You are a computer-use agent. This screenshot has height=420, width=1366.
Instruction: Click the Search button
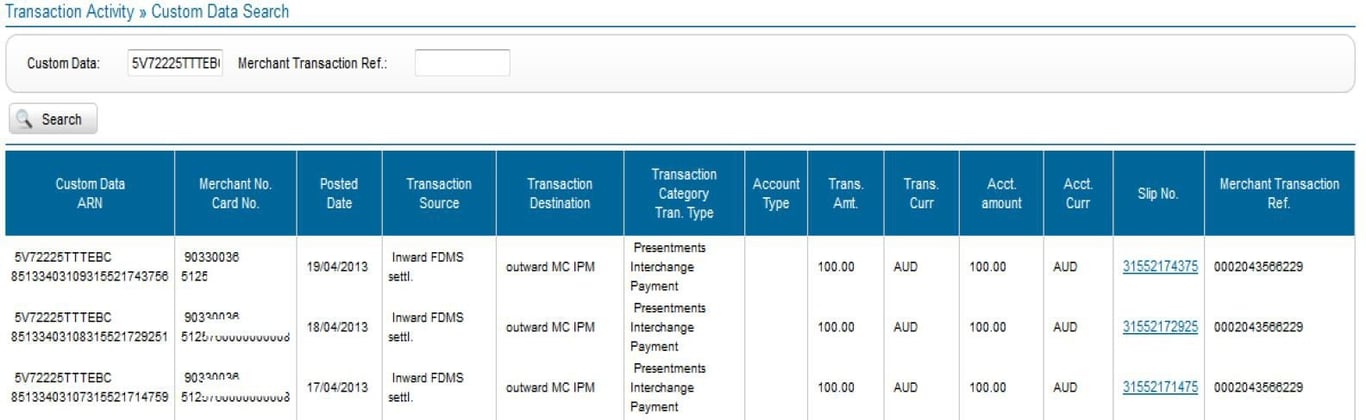[53, 119]
